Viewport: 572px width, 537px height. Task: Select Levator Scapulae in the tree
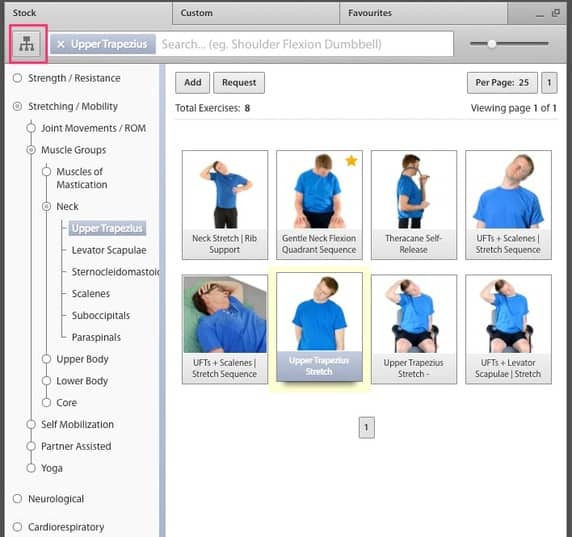point(109,250)
